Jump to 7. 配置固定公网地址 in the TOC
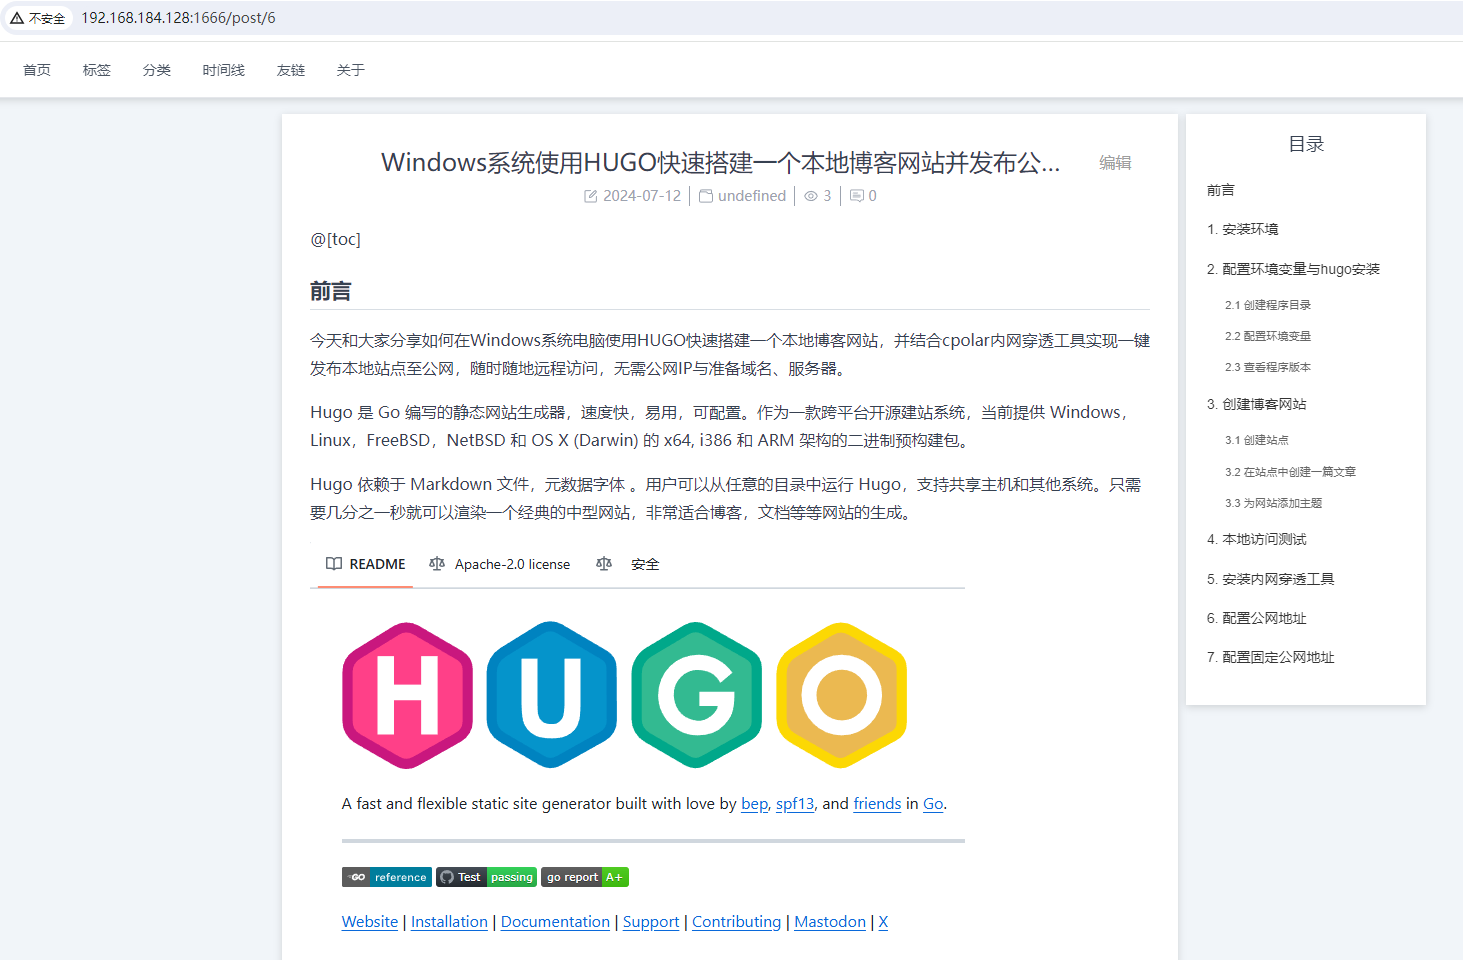Viewport: 1463px width, 960px height. 1271,657
